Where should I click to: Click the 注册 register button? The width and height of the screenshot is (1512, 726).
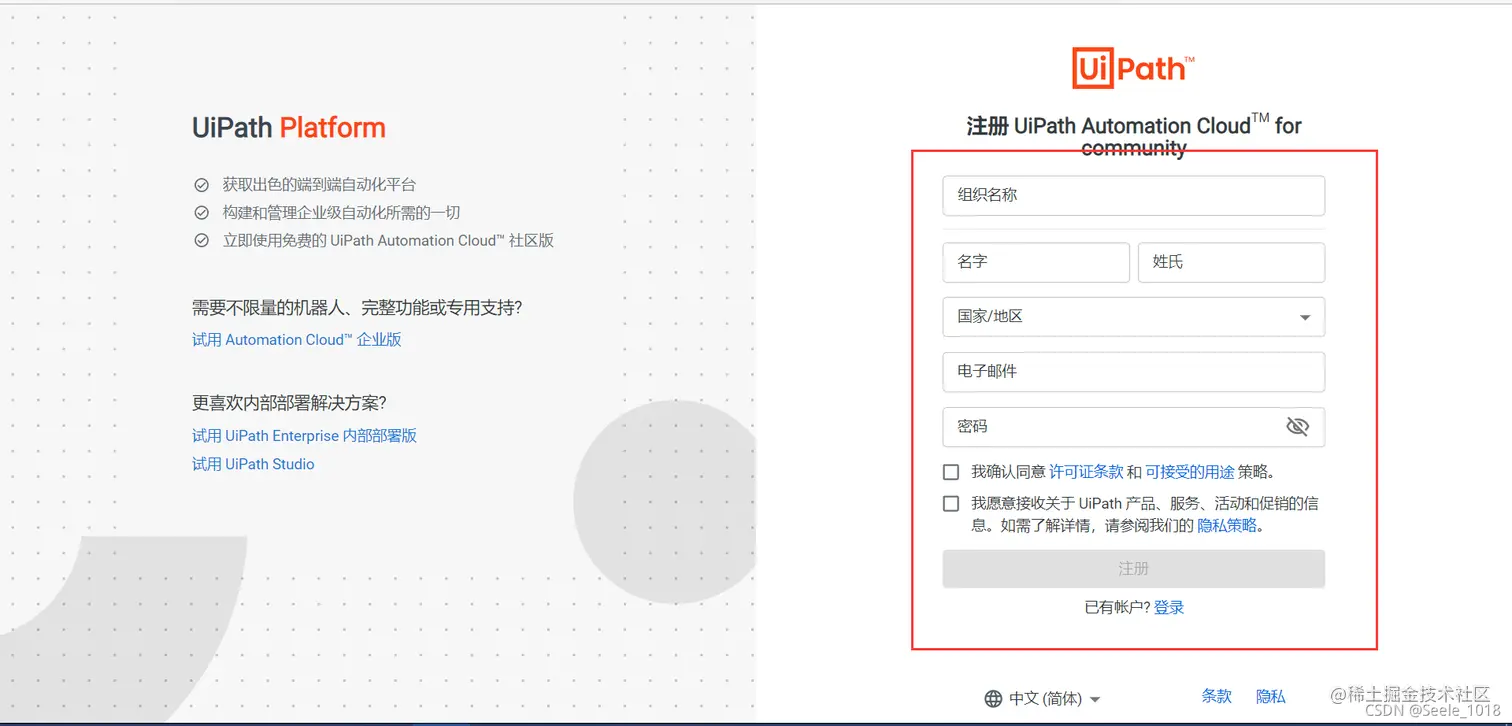[1133, 568]
